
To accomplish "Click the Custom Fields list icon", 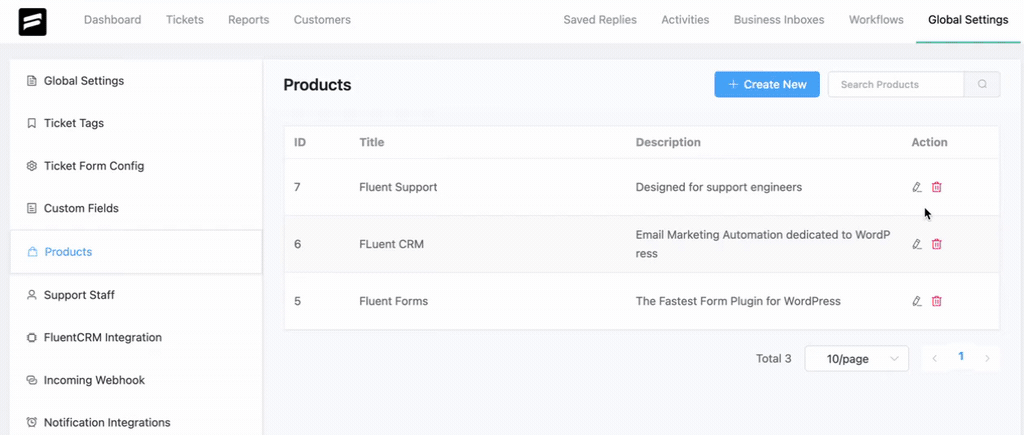I will 31,209.
